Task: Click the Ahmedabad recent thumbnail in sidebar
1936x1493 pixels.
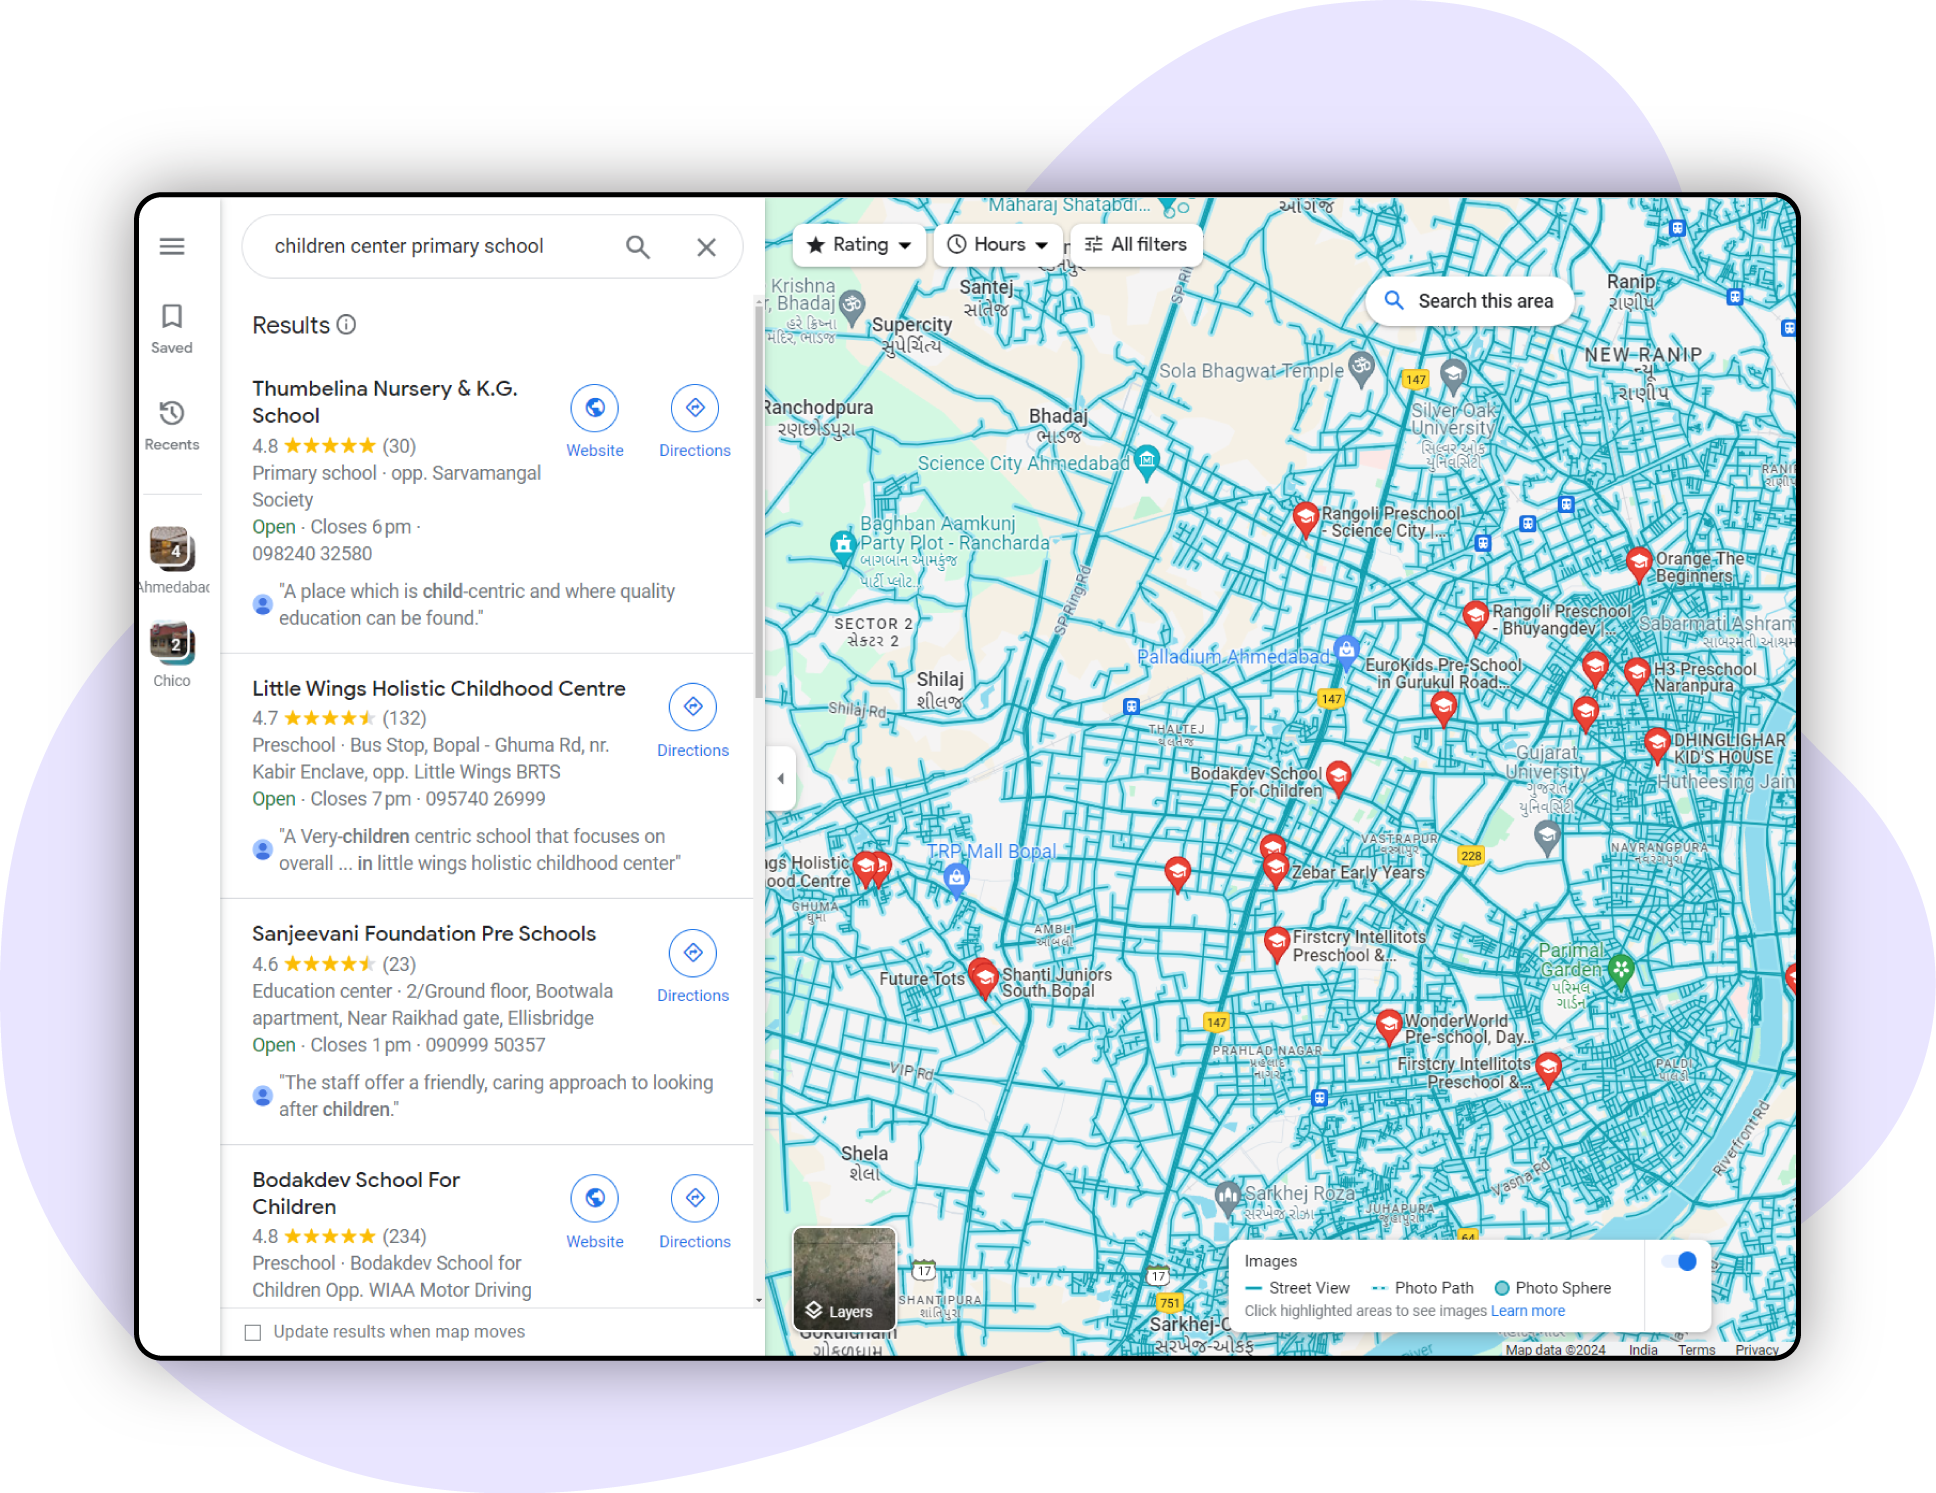Action: tap(176, 552)
